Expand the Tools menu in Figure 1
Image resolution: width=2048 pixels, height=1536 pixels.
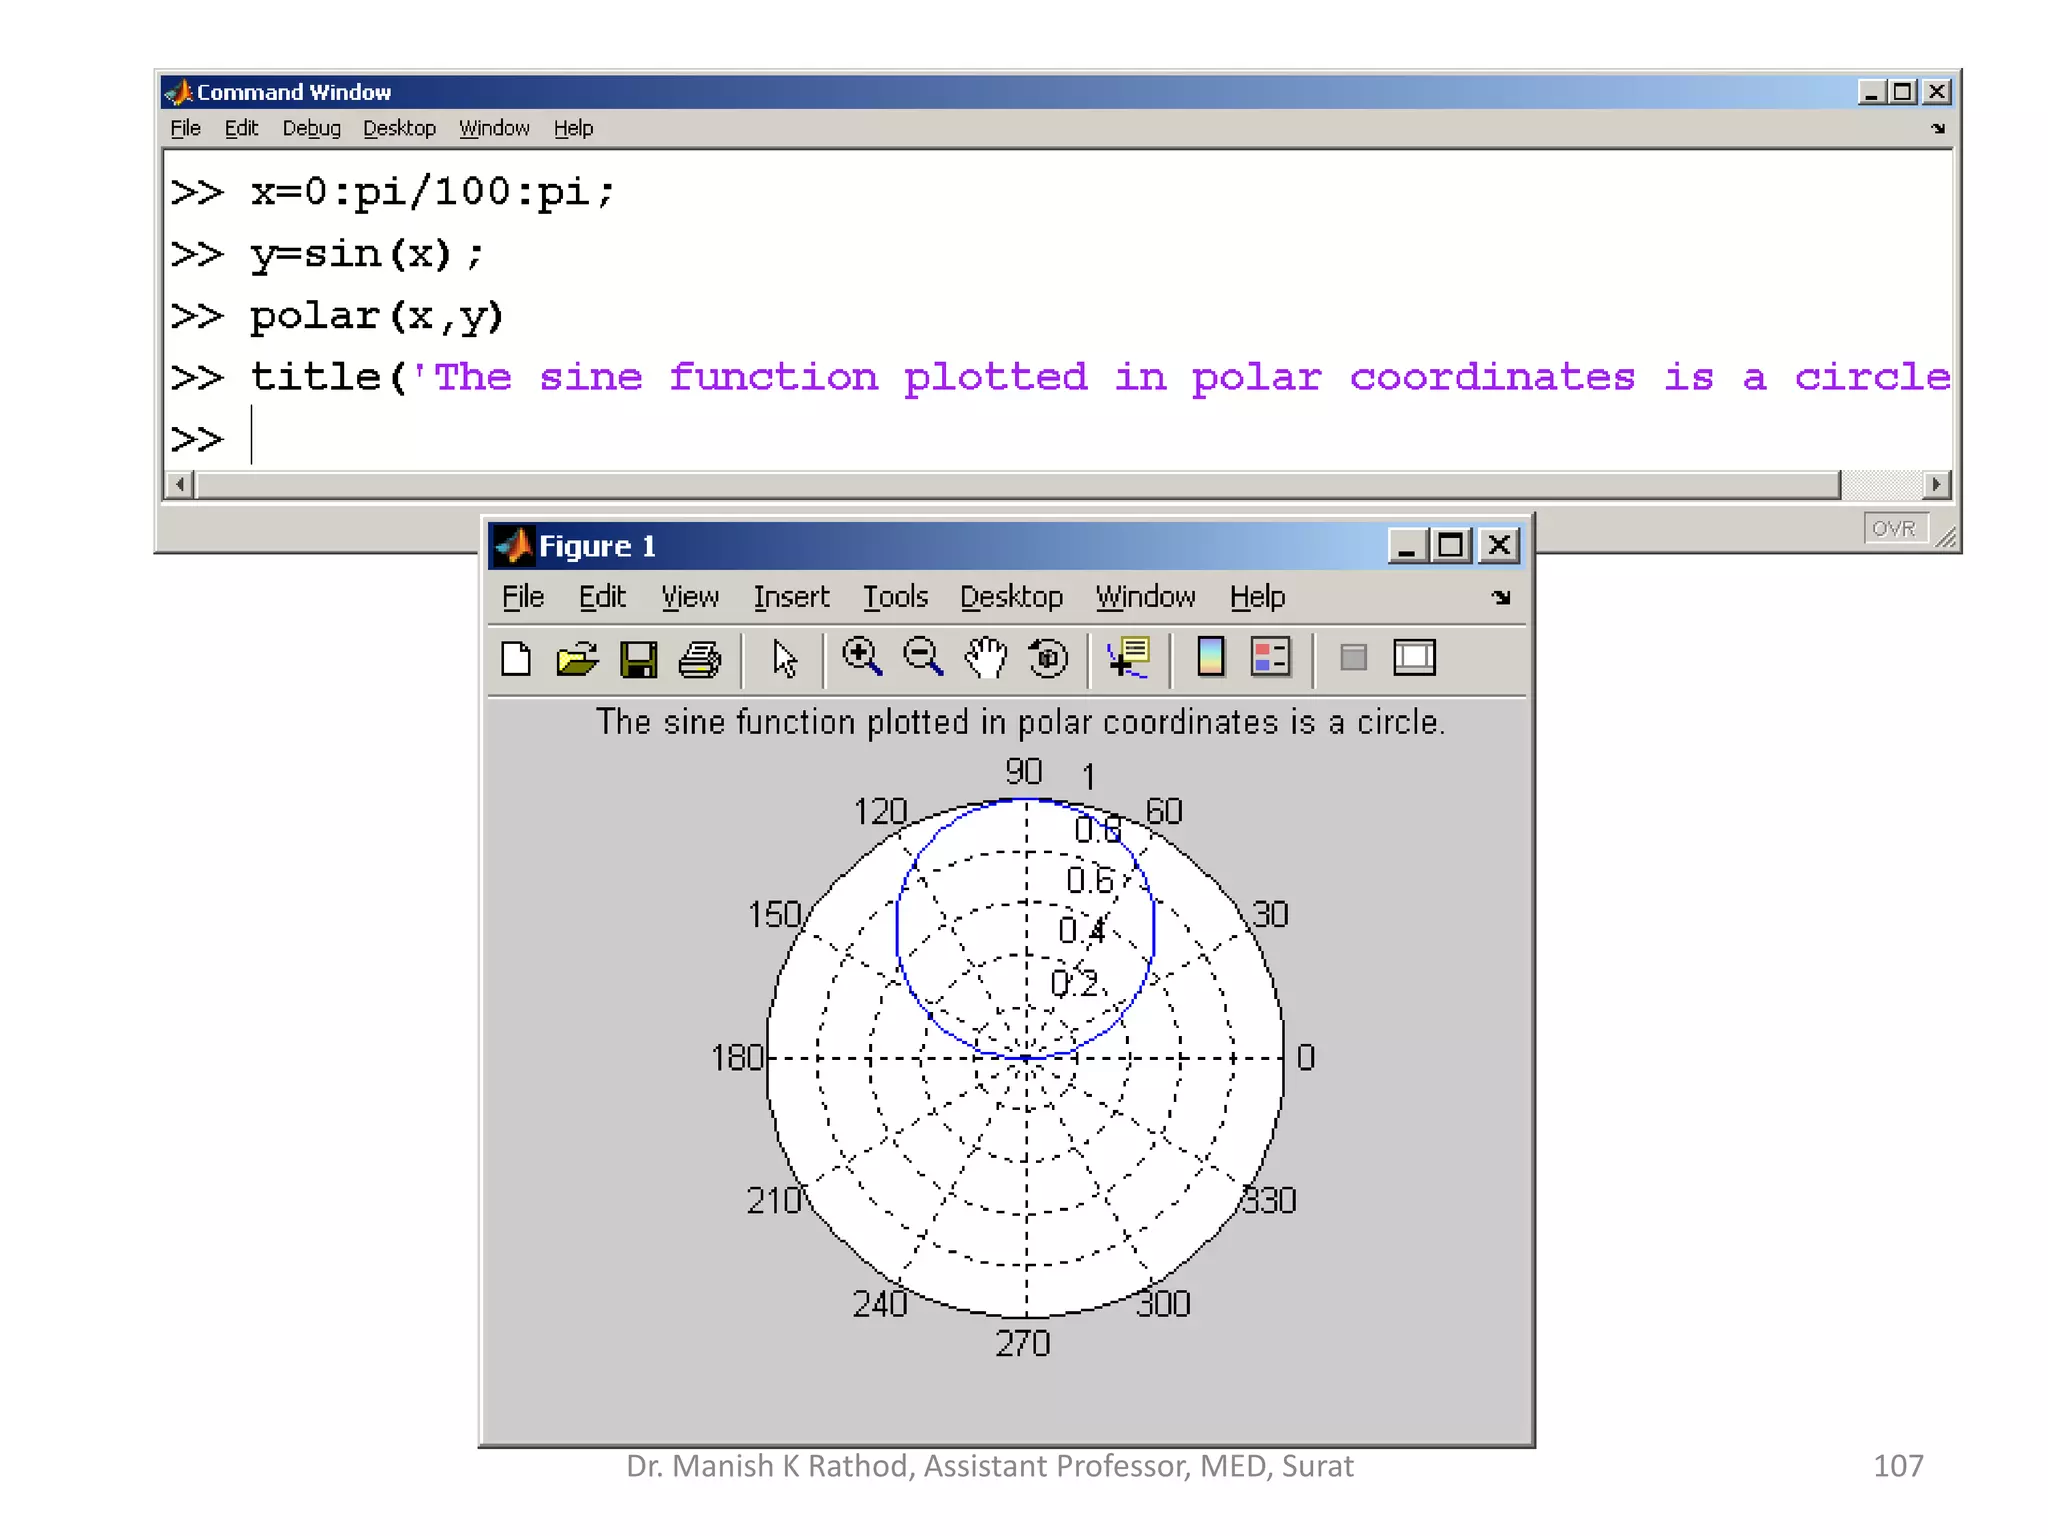[895, 597]
